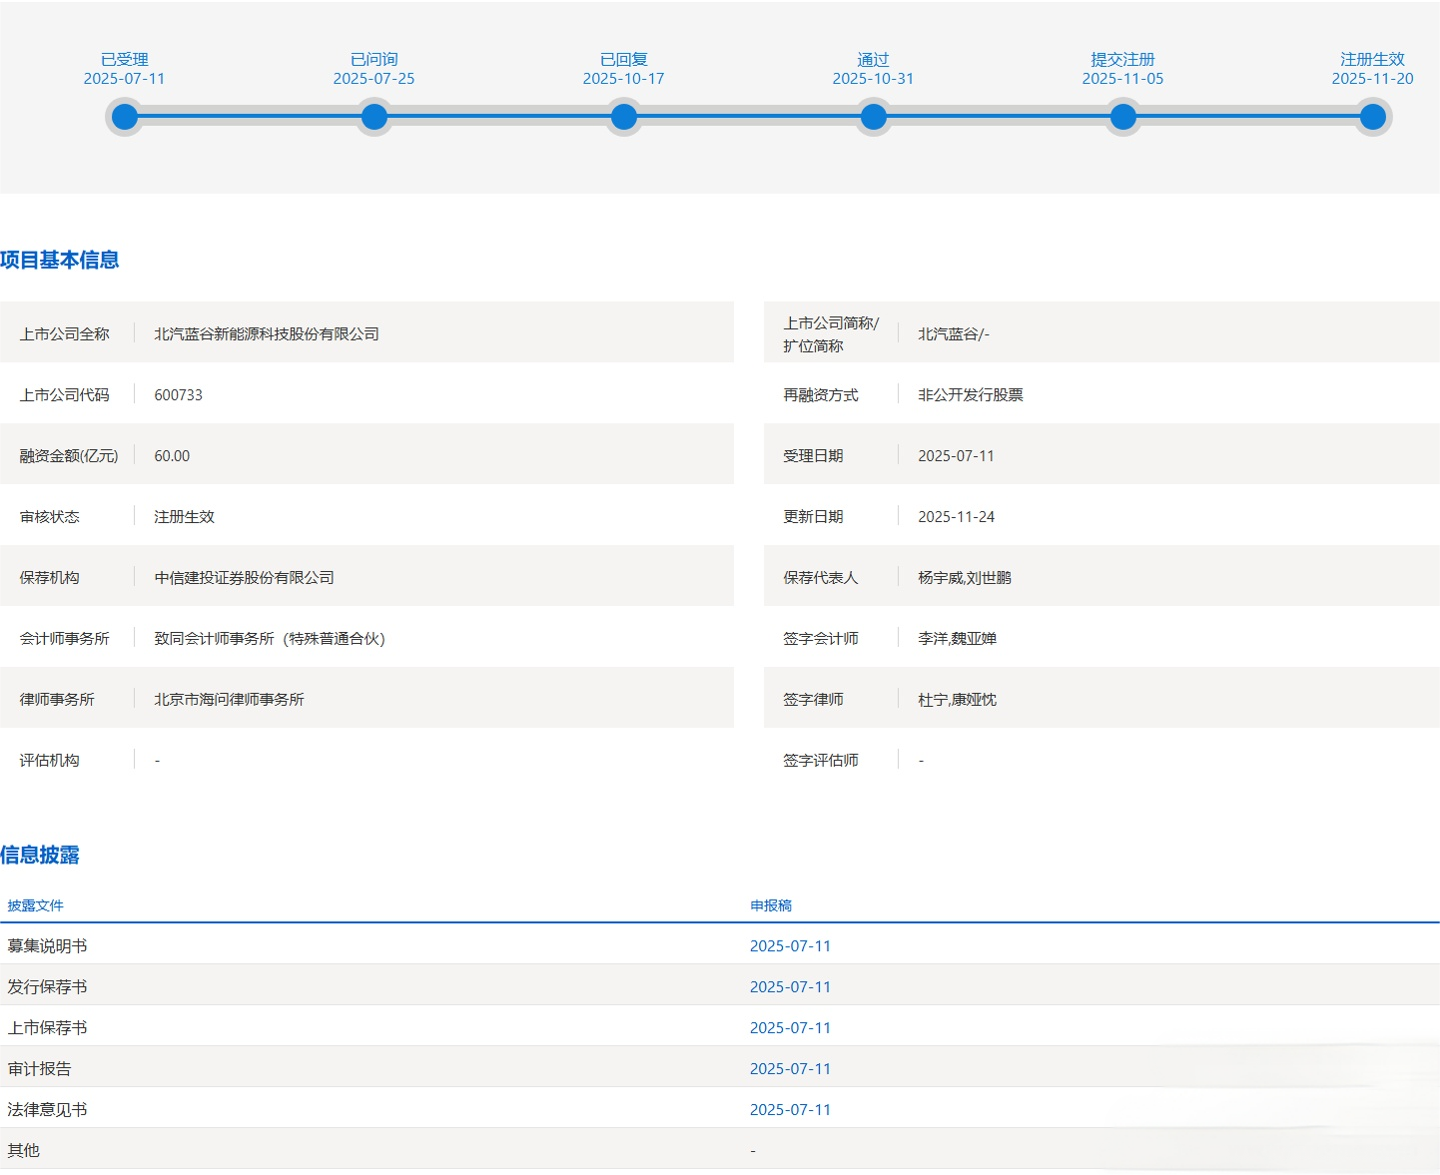Click the 注册生效 label above timeline
This screenshot has width=1440, height=1175.
(1372, 60)
